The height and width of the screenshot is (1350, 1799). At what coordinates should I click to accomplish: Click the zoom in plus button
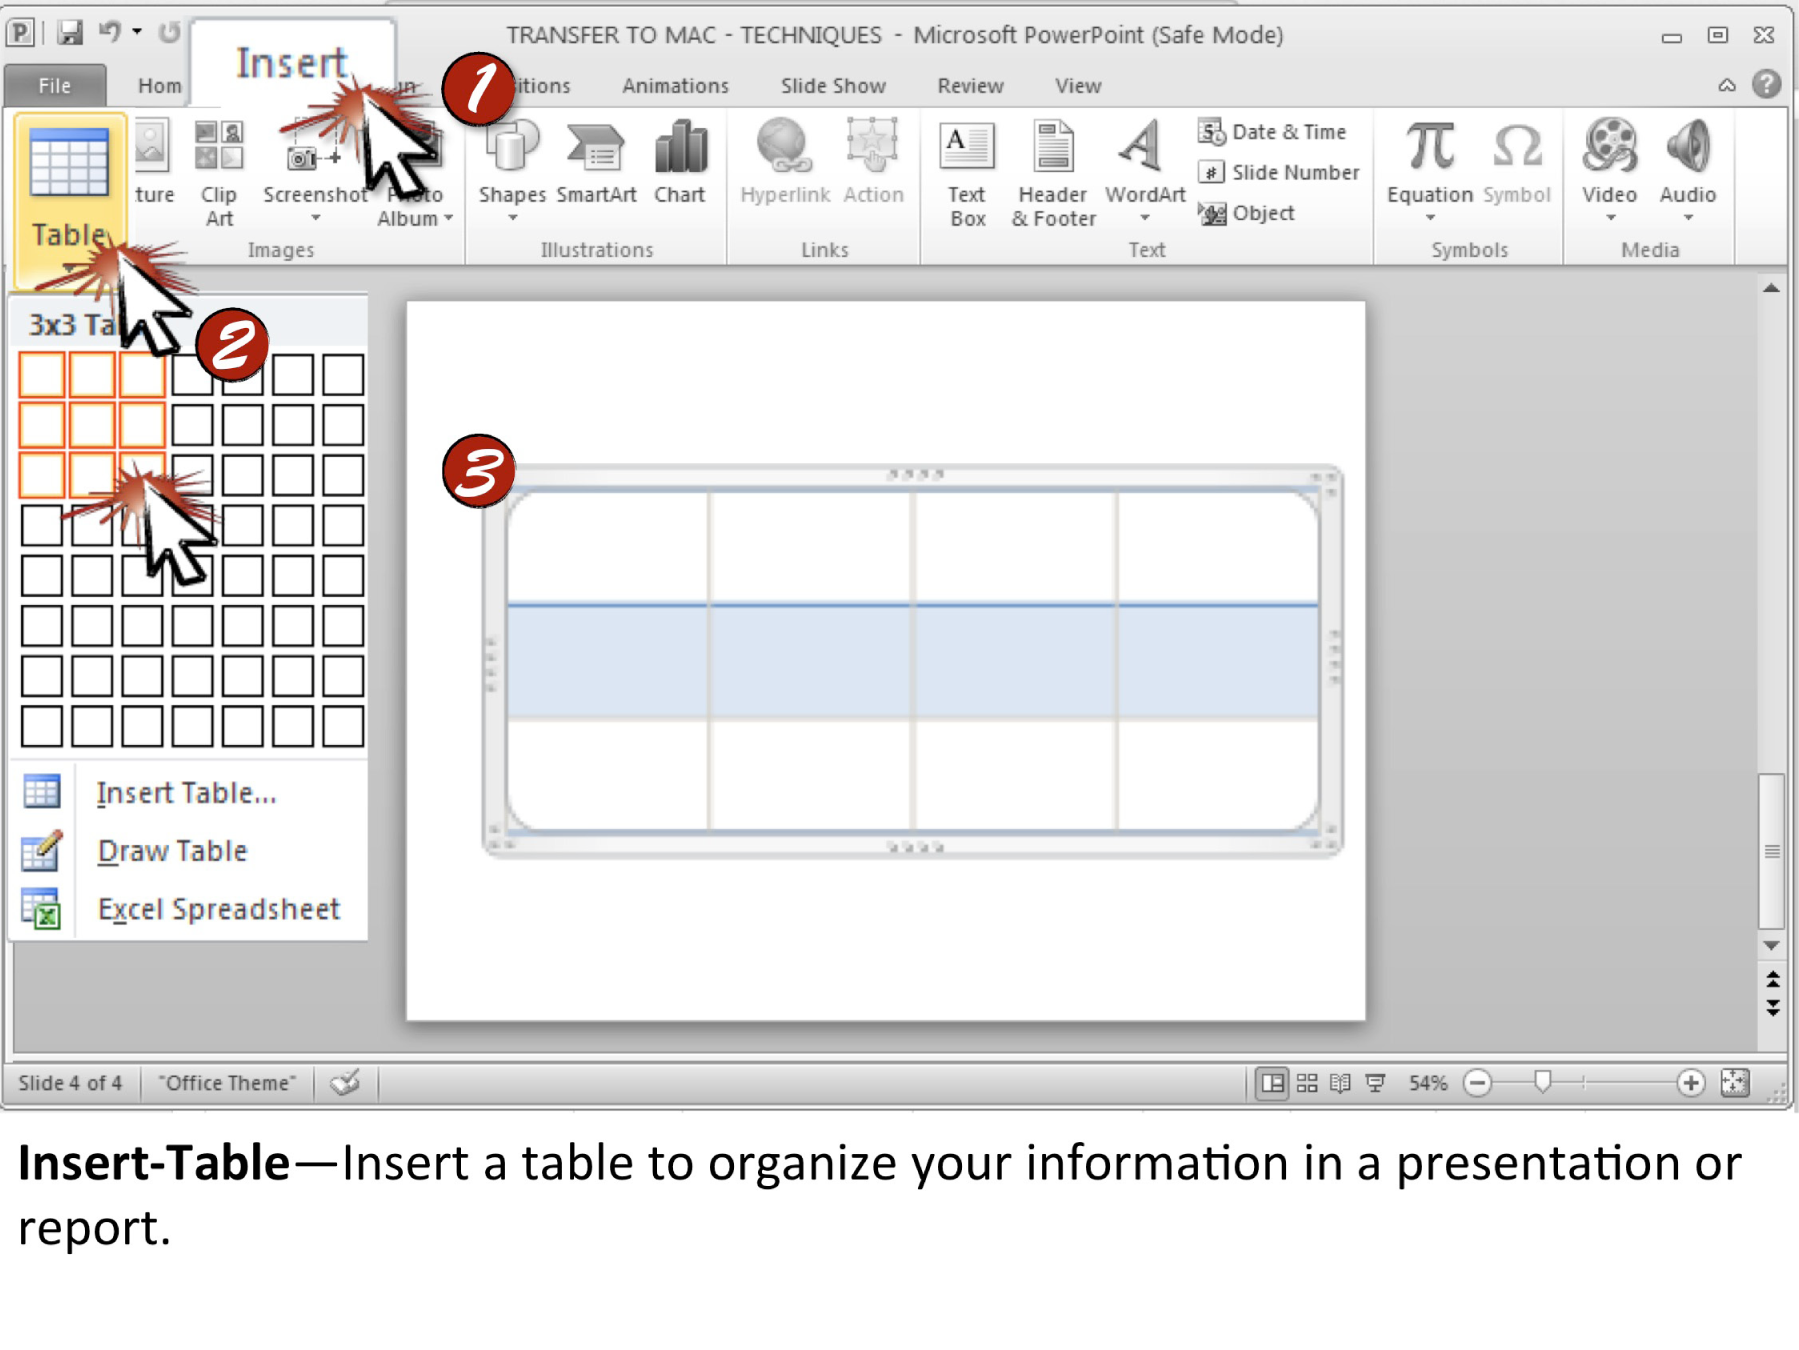pyautogui.click(x=1690, y=1083)
